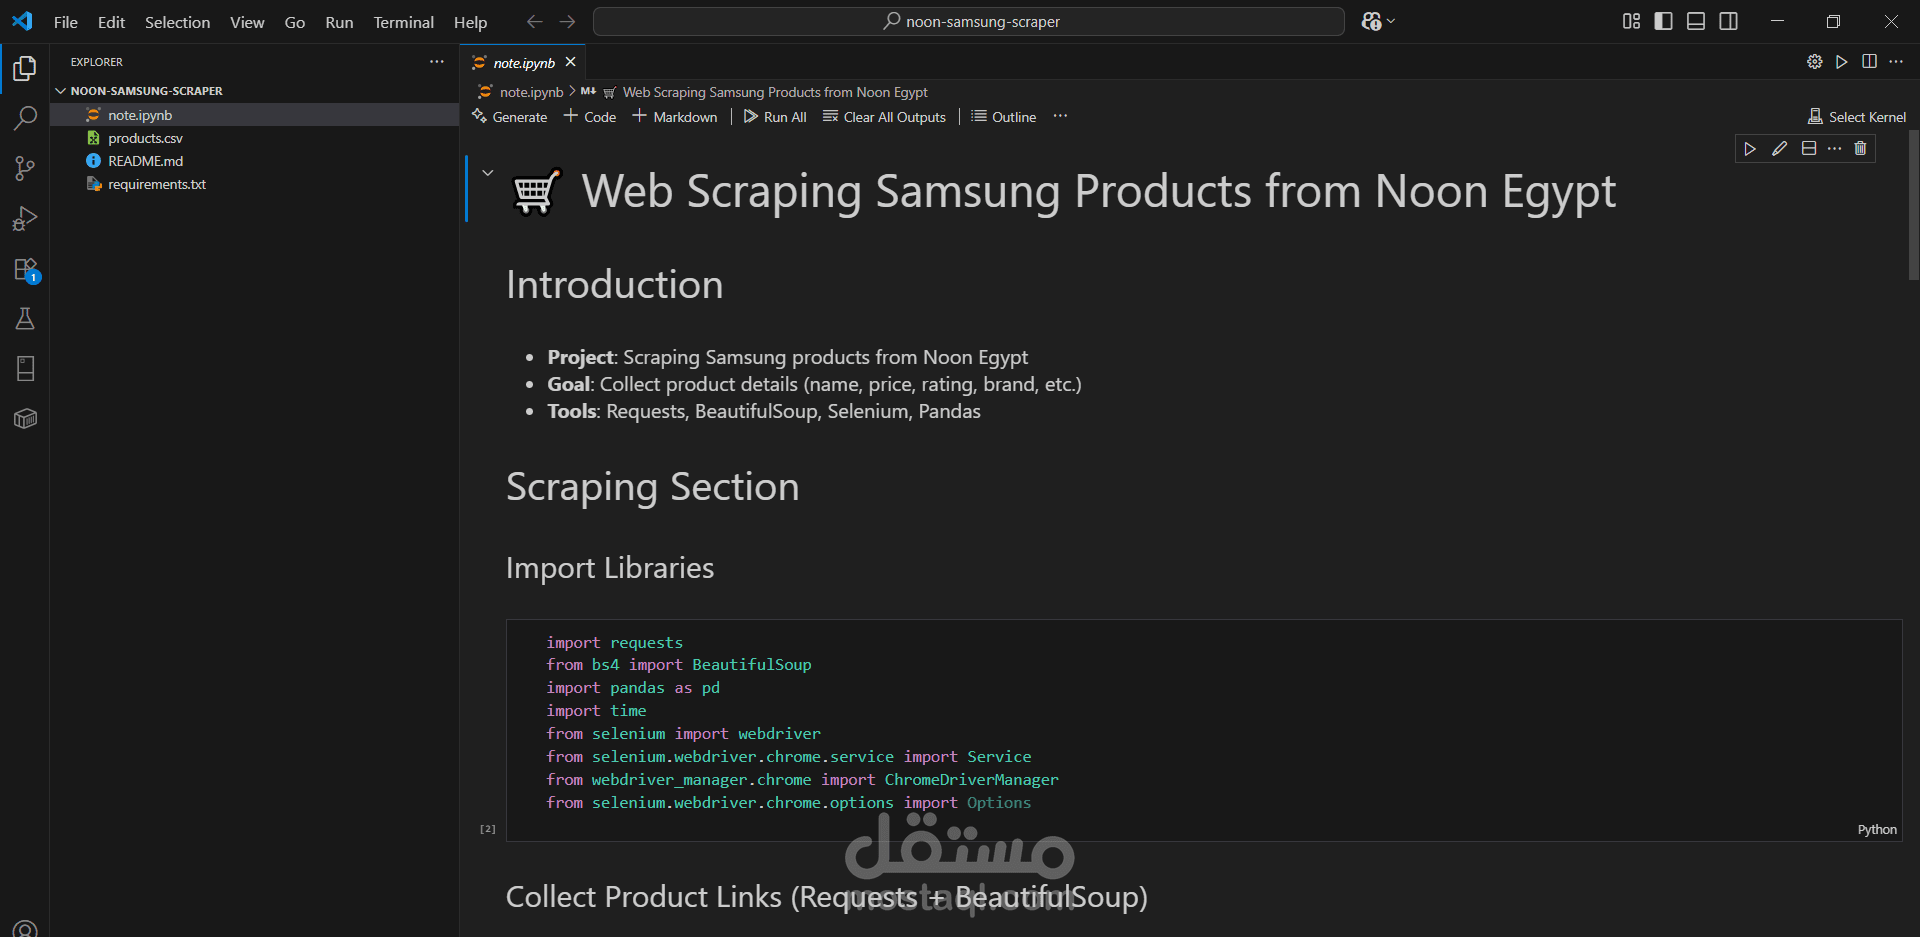The height and width of the screenshot is (937, 1920).
Task: Delete the title cell with trash icon
Action: point(1860,149)
